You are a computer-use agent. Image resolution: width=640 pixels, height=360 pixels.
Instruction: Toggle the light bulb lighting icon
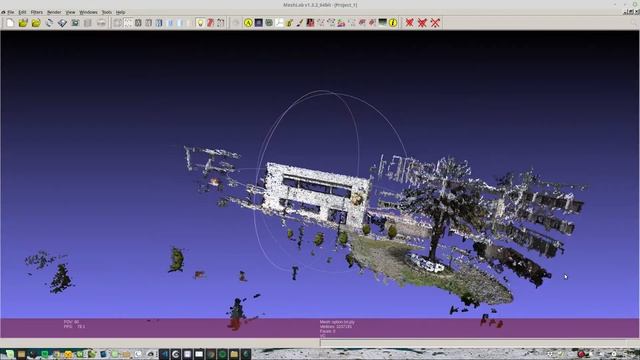tap(200, 23)
